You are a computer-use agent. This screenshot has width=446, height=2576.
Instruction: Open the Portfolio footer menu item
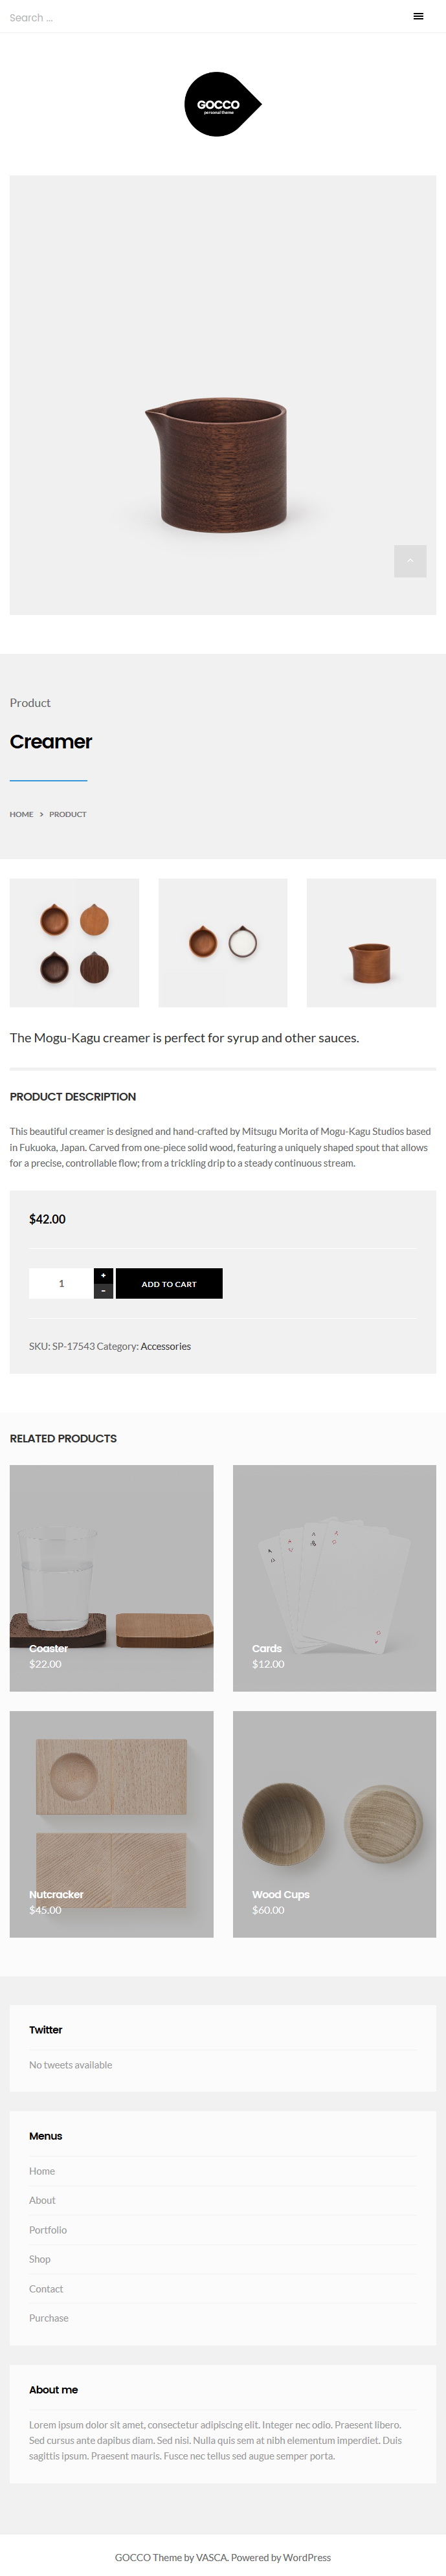[48, 2230]
